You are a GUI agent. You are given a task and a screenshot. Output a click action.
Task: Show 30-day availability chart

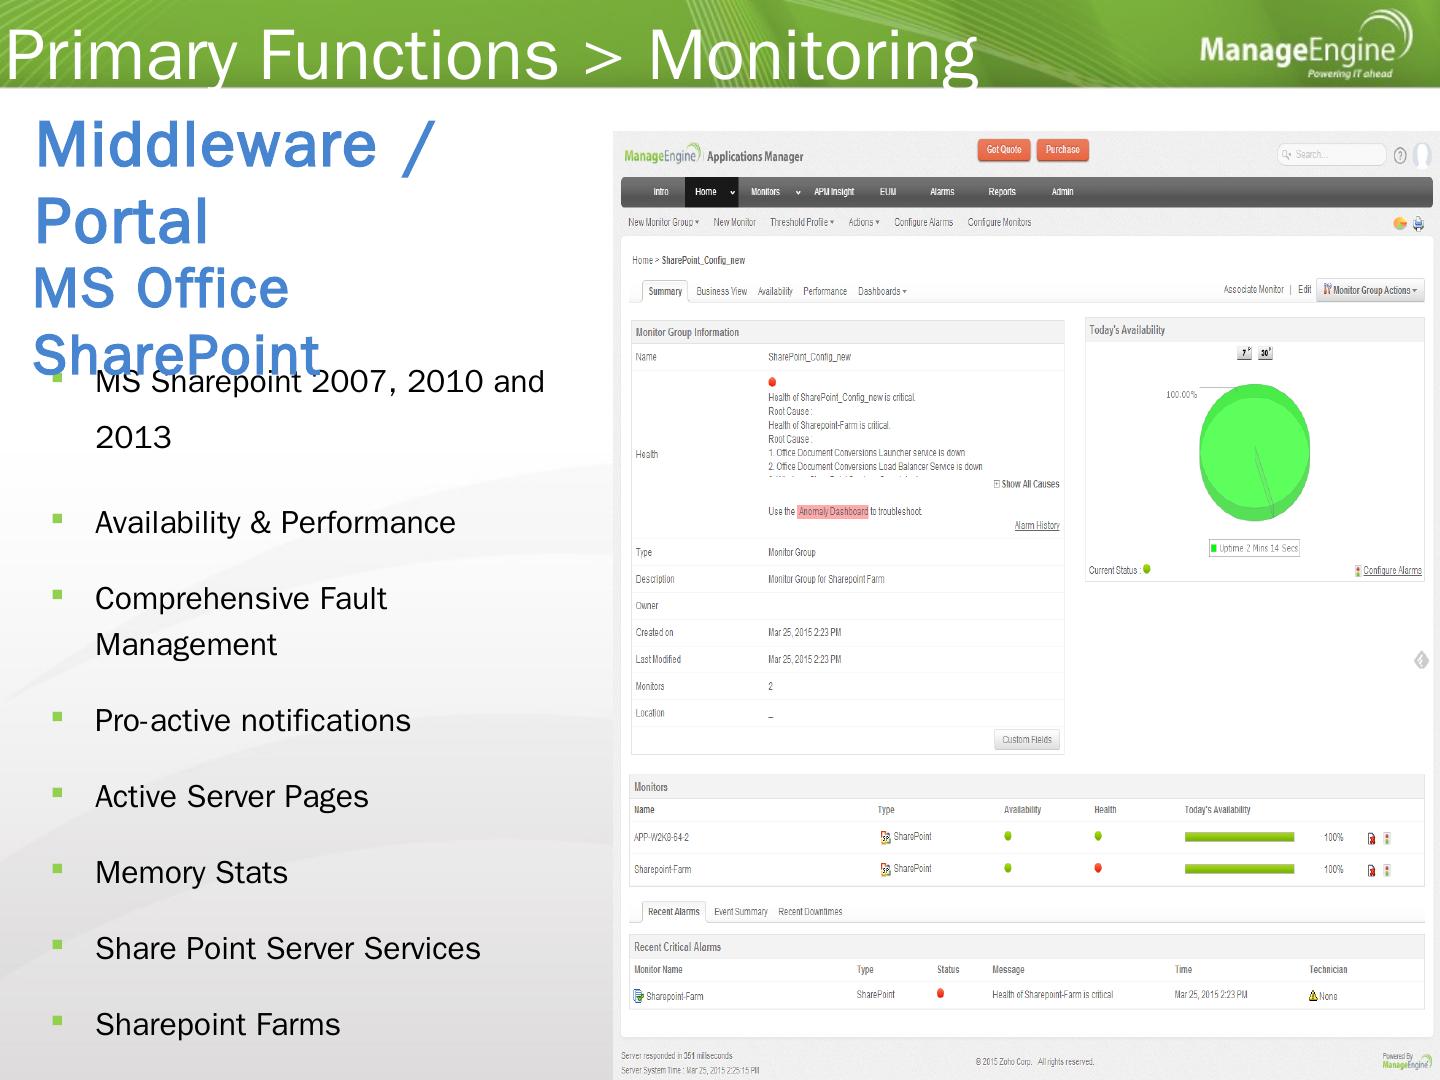coord(1265,353)
